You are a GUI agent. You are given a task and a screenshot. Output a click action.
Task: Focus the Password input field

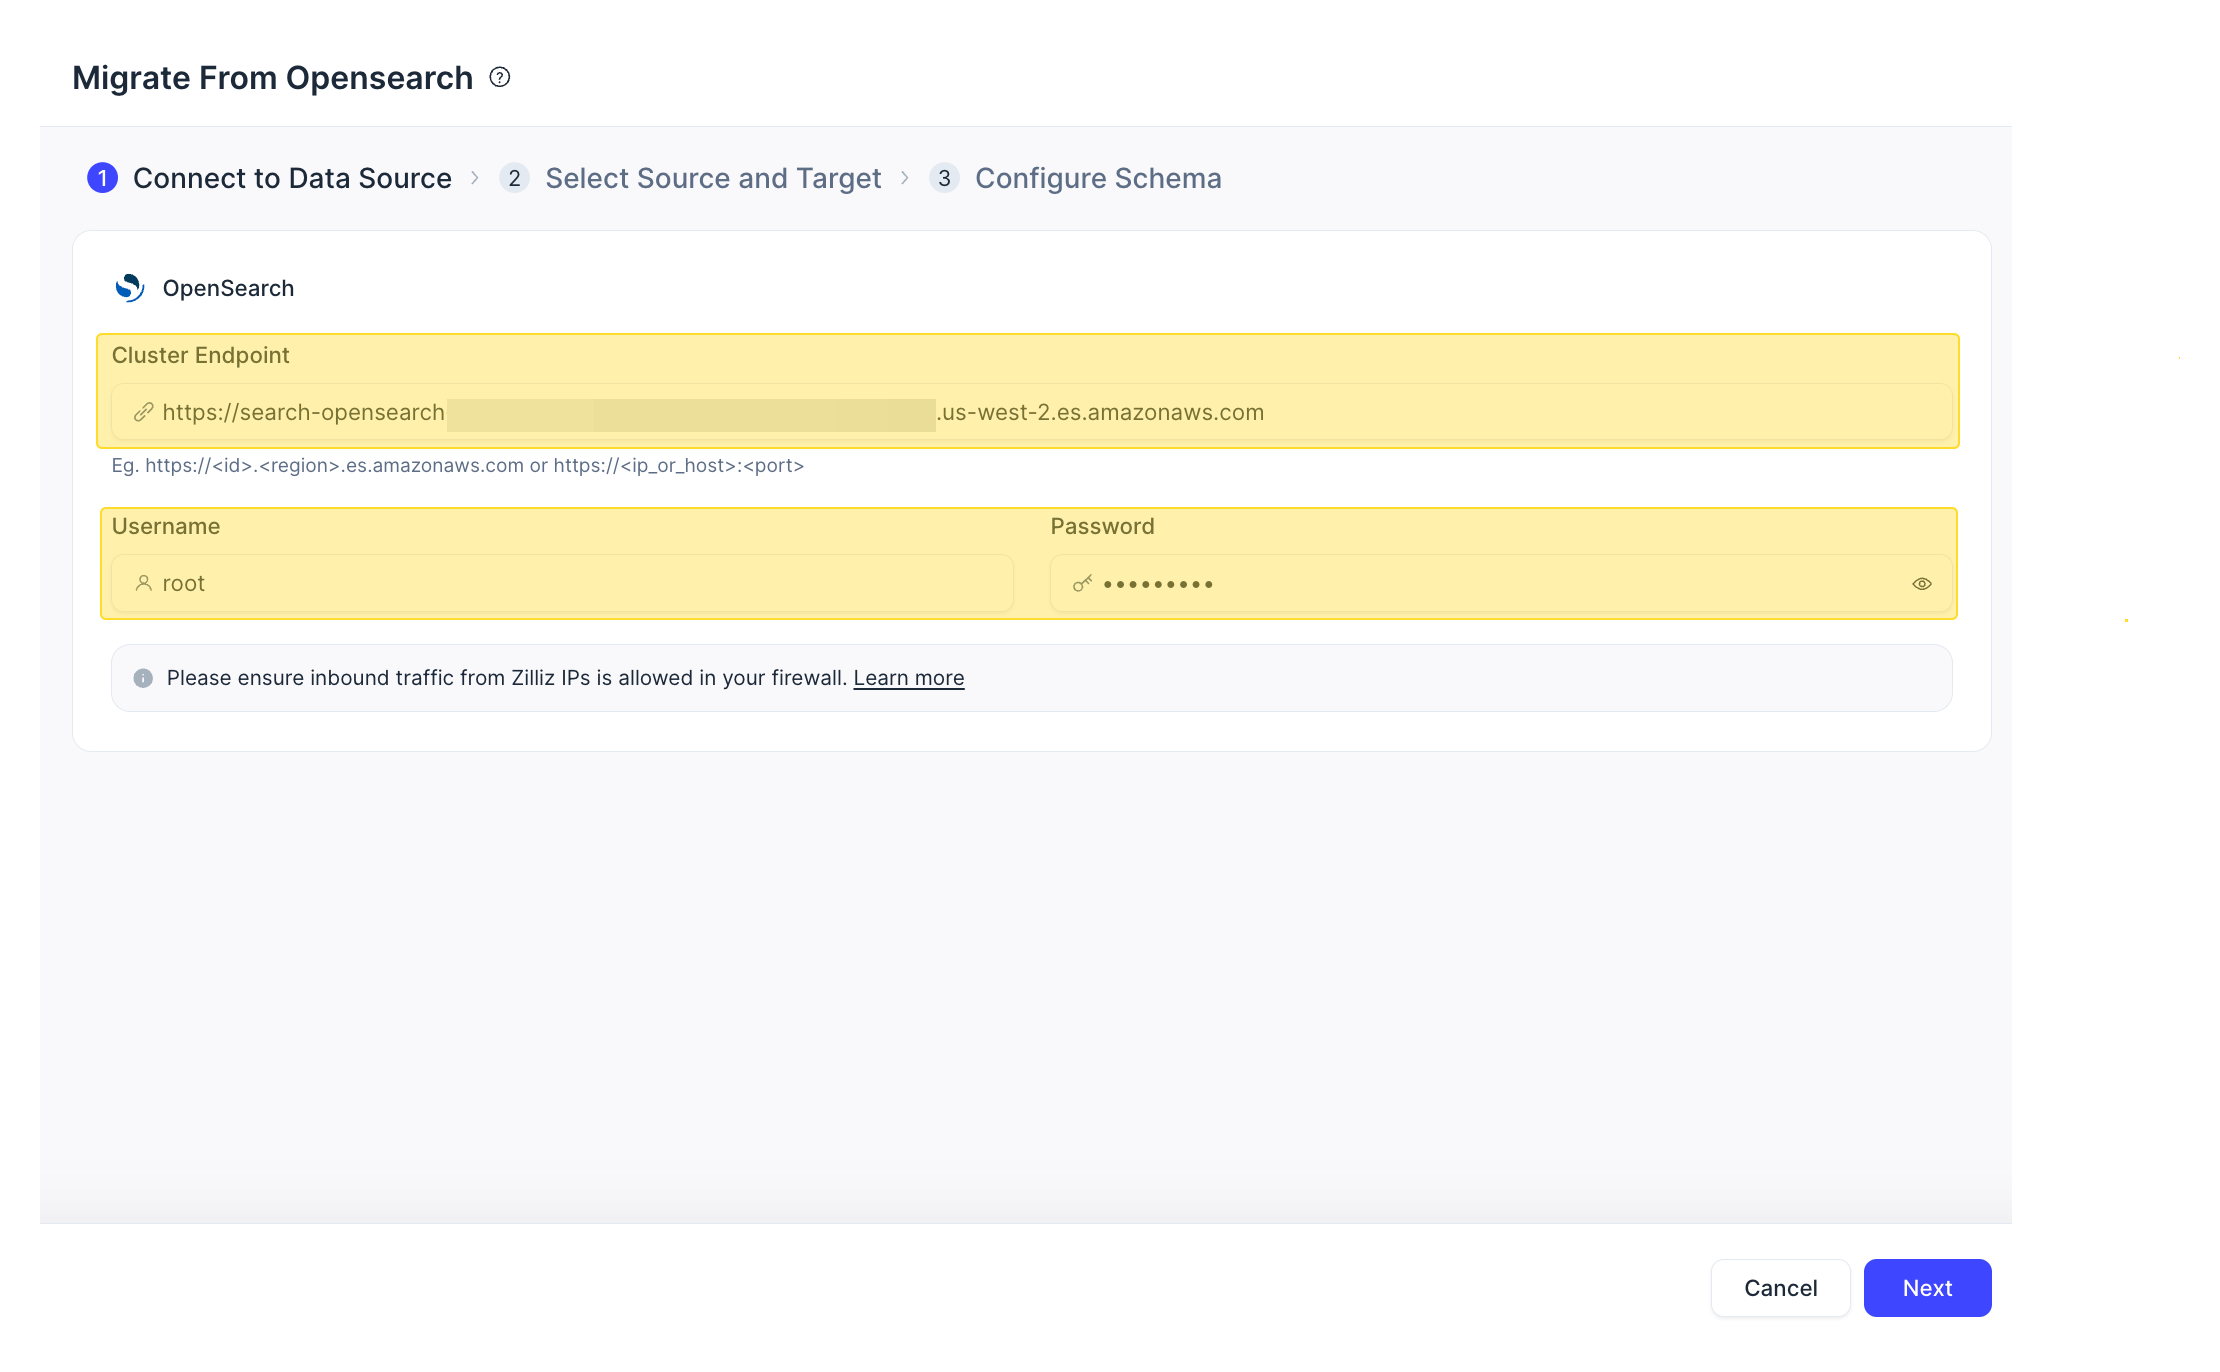click(x=1501, y=583)
